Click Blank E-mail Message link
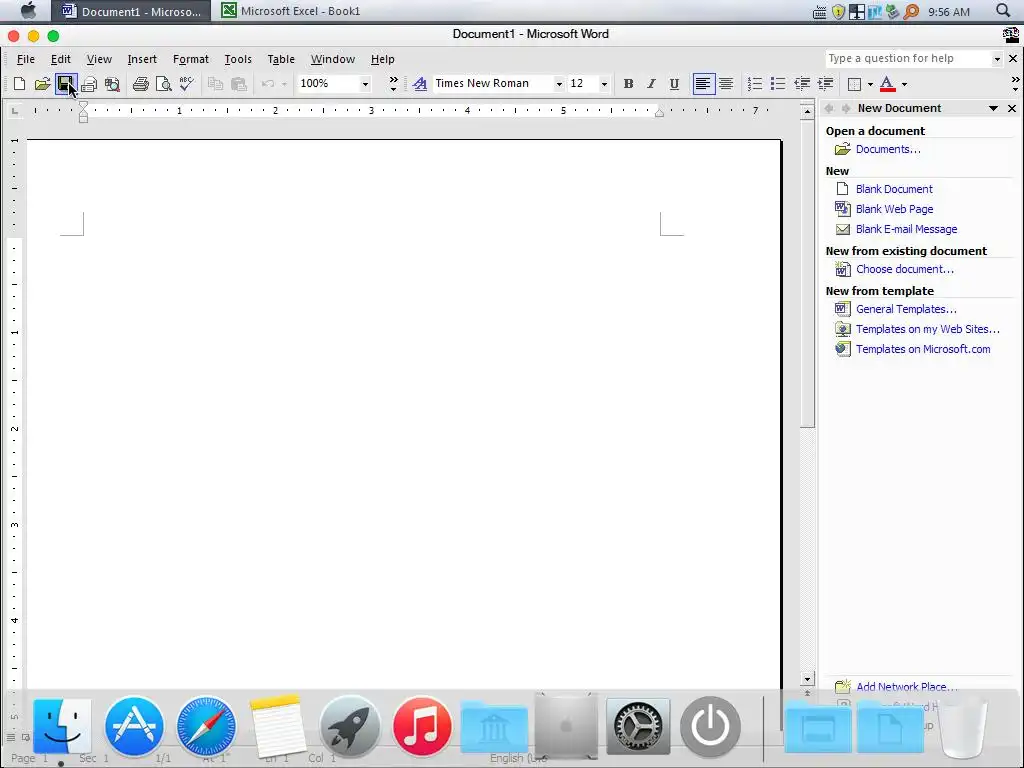Screen dimensions: 1024x768 pyautogui.click(x=906, y=229)
